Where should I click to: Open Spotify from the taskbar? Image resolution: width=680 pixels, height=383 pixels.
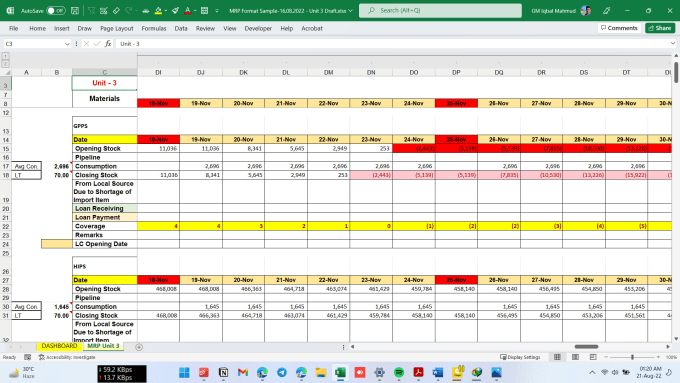(x=399, y=373)
